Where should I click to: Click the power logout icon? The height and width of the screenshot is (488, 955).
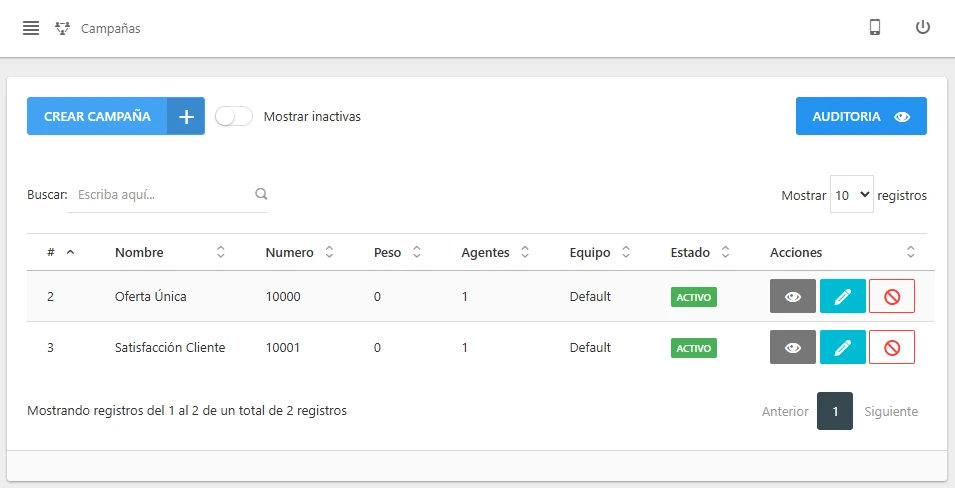tap(923, 27)
